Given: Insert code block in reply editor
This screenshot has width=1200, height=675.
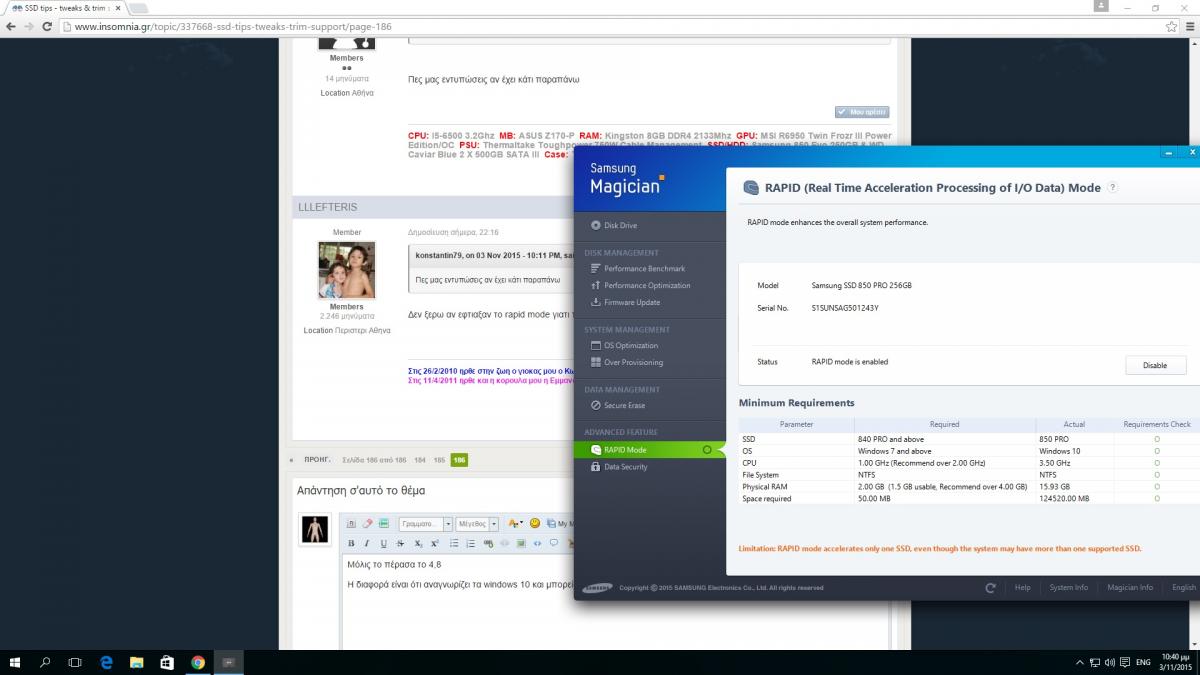Looking at the screenshot, I should [537, 543].
